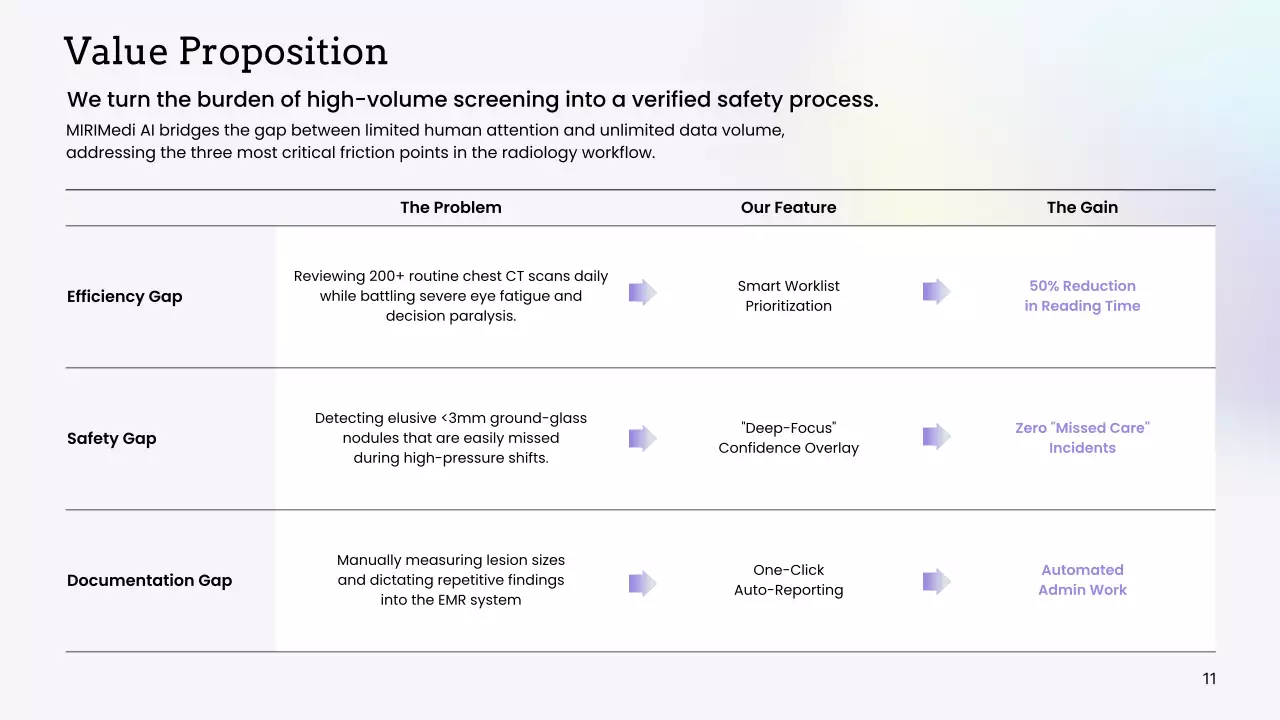Click the arrow after the EMR system problem
This screenshot has height=720, width=1280.
(x=642, y=583)
